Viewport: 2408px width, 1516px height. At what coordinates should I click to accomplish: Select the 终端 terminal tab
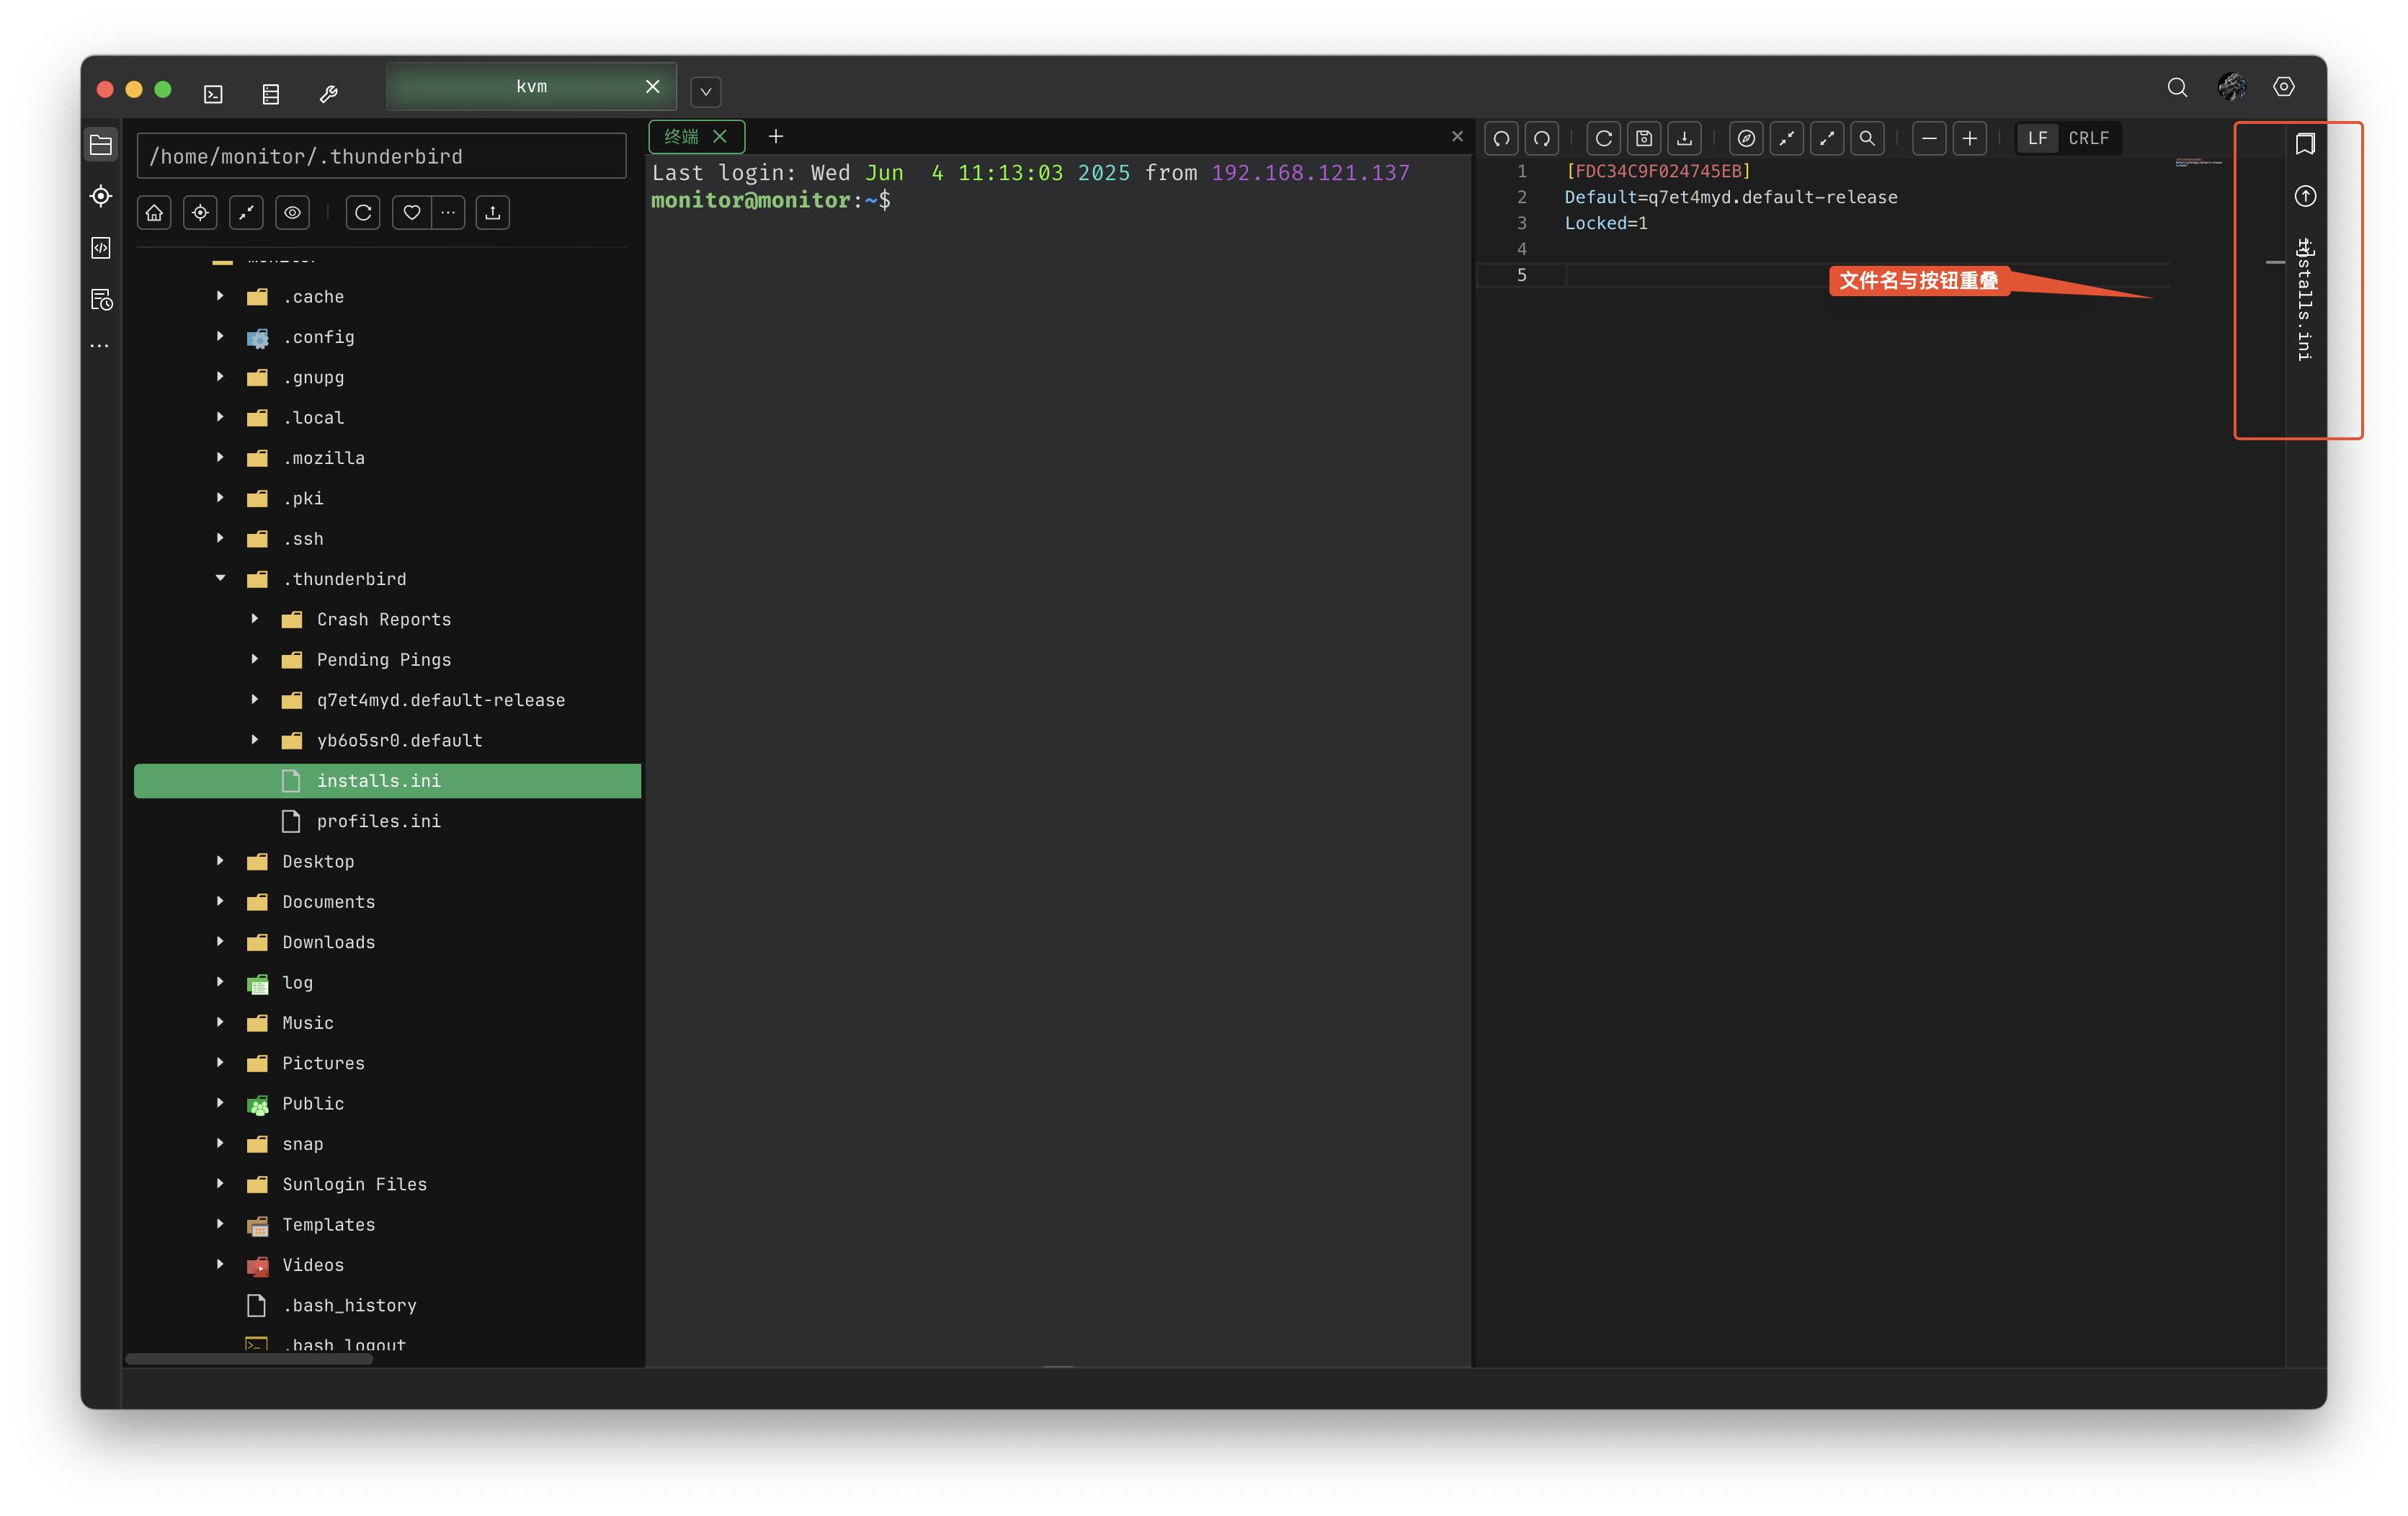tap(682, 137)
